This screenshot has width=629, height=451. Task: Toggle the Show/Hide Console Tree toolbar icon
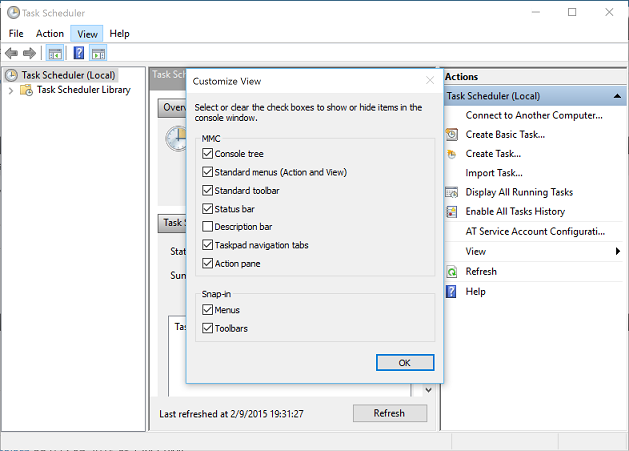pyautogui.click(x=55, y=53)
